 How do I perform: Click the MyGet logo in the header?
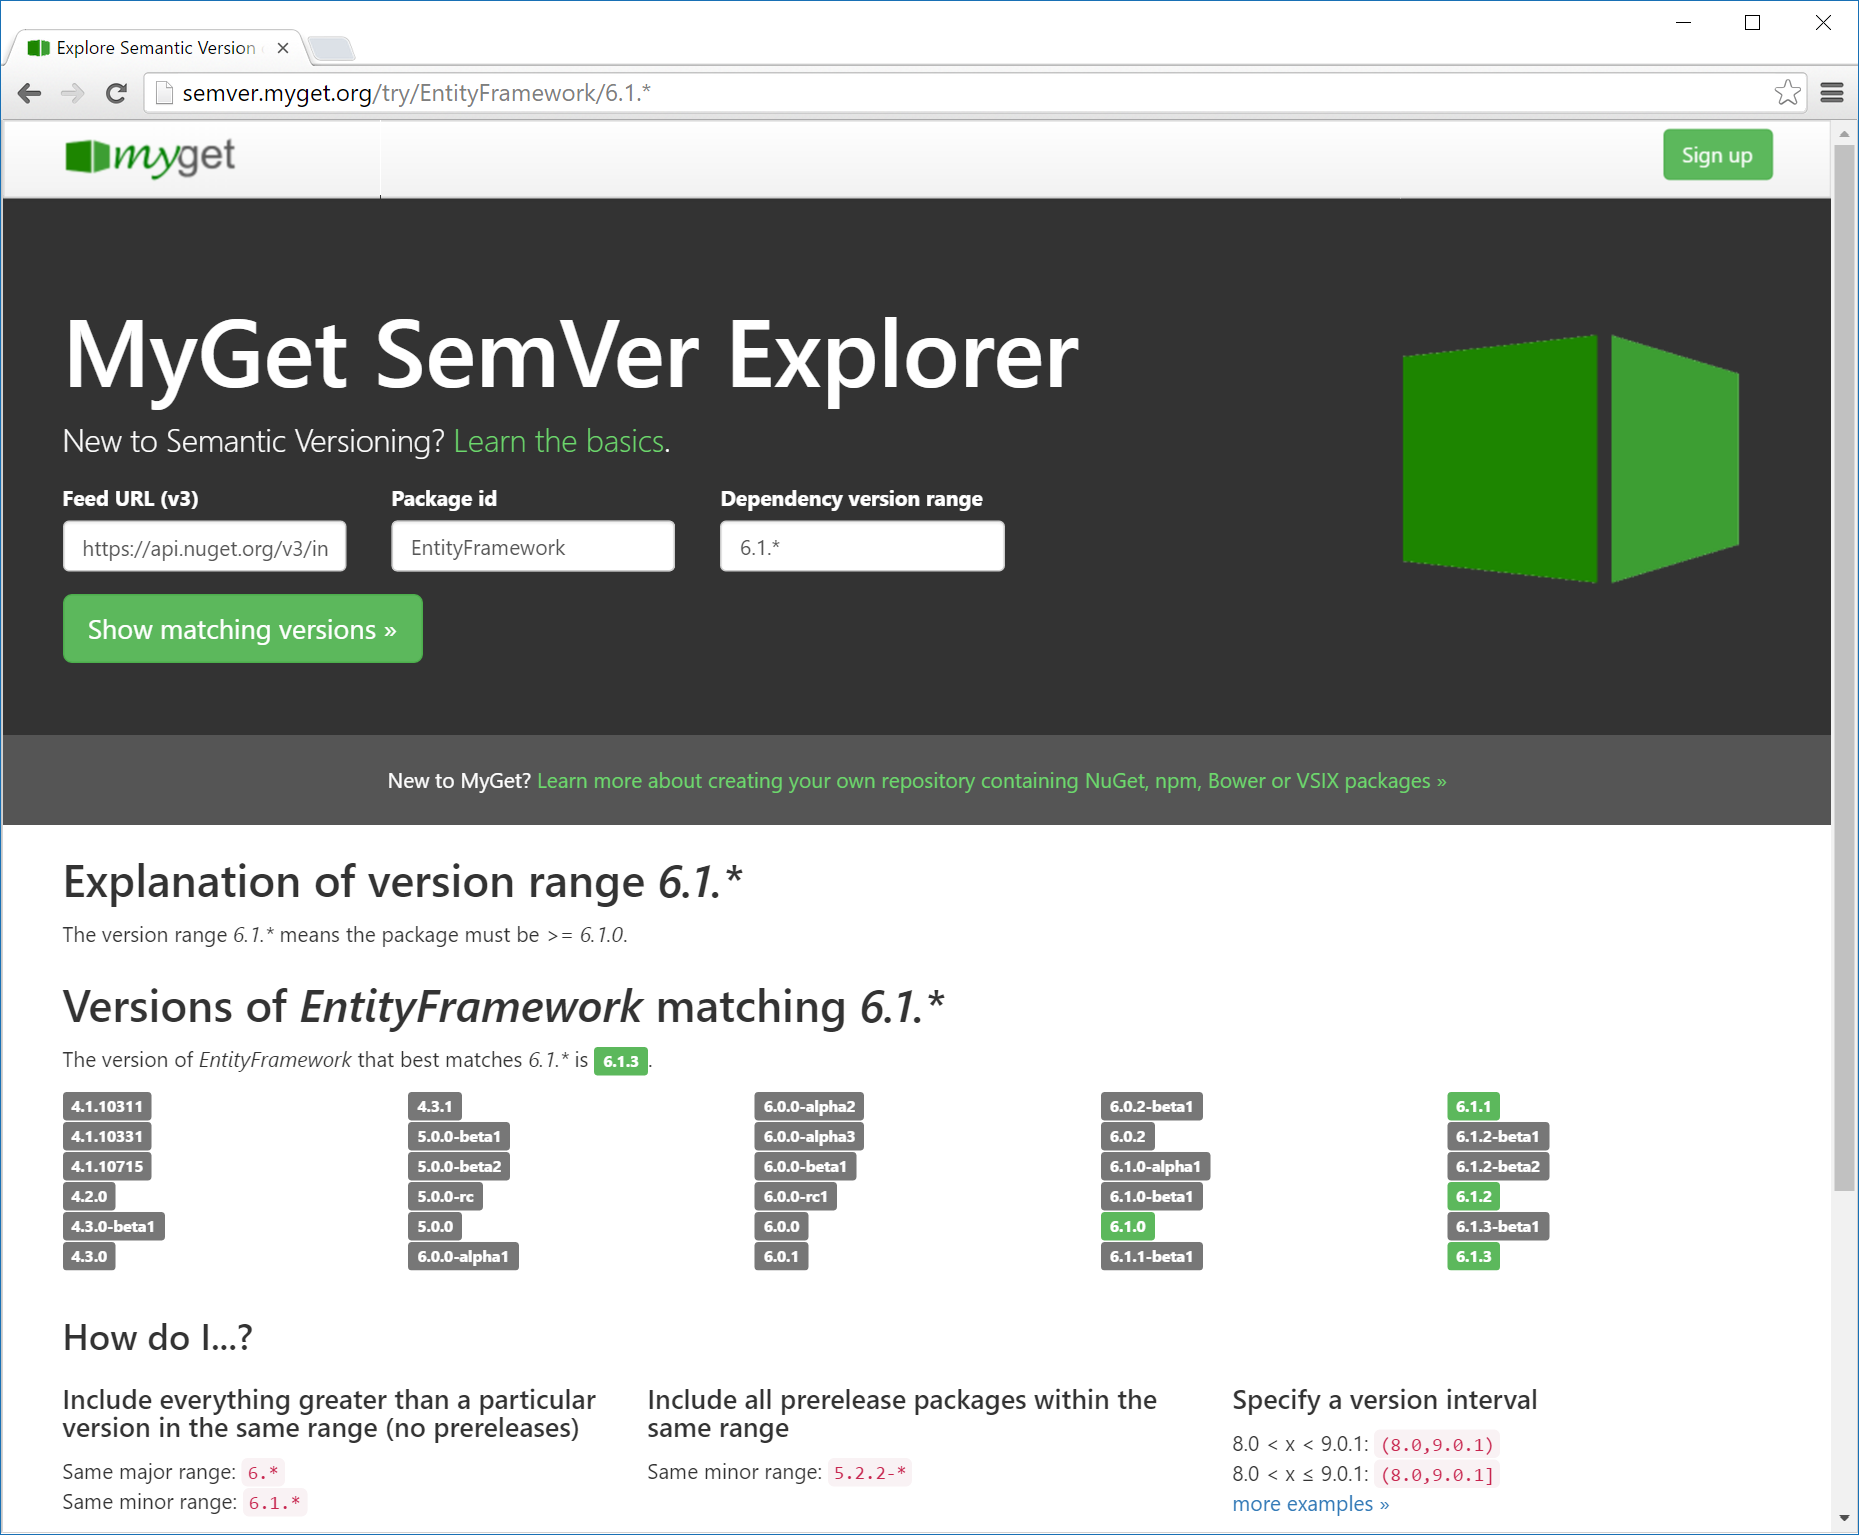[150, 157]
